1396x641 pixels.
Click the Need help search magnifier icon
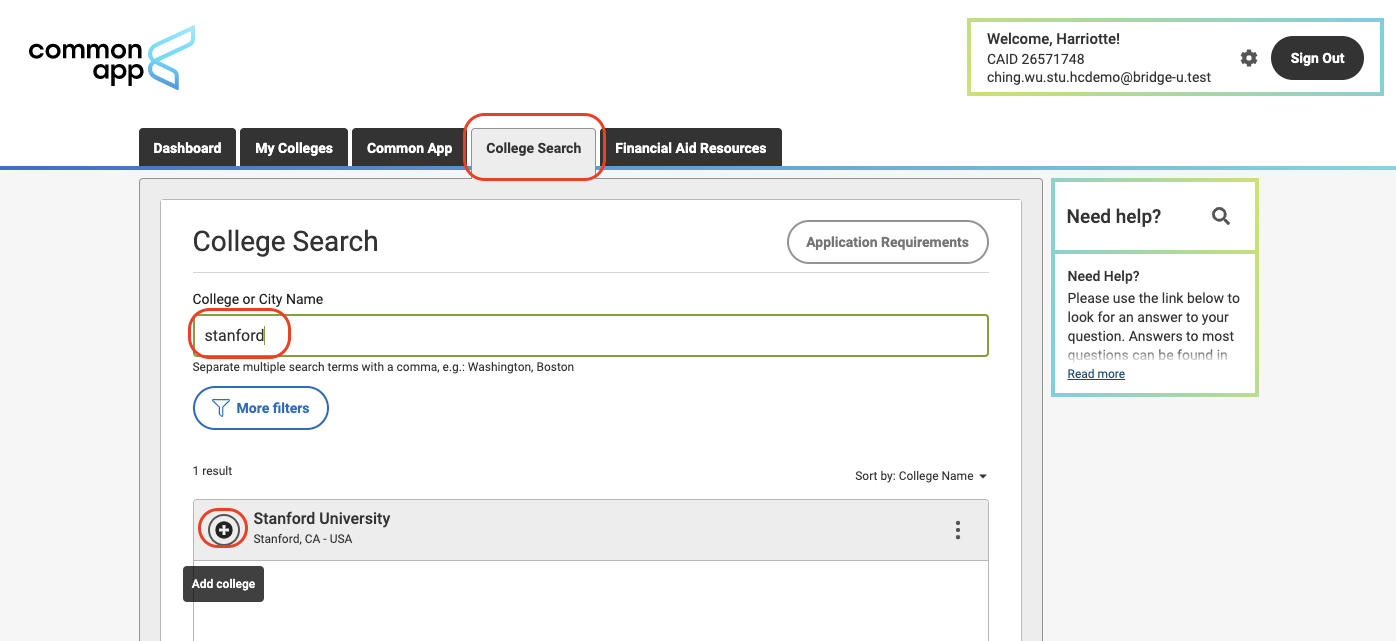1221,216
